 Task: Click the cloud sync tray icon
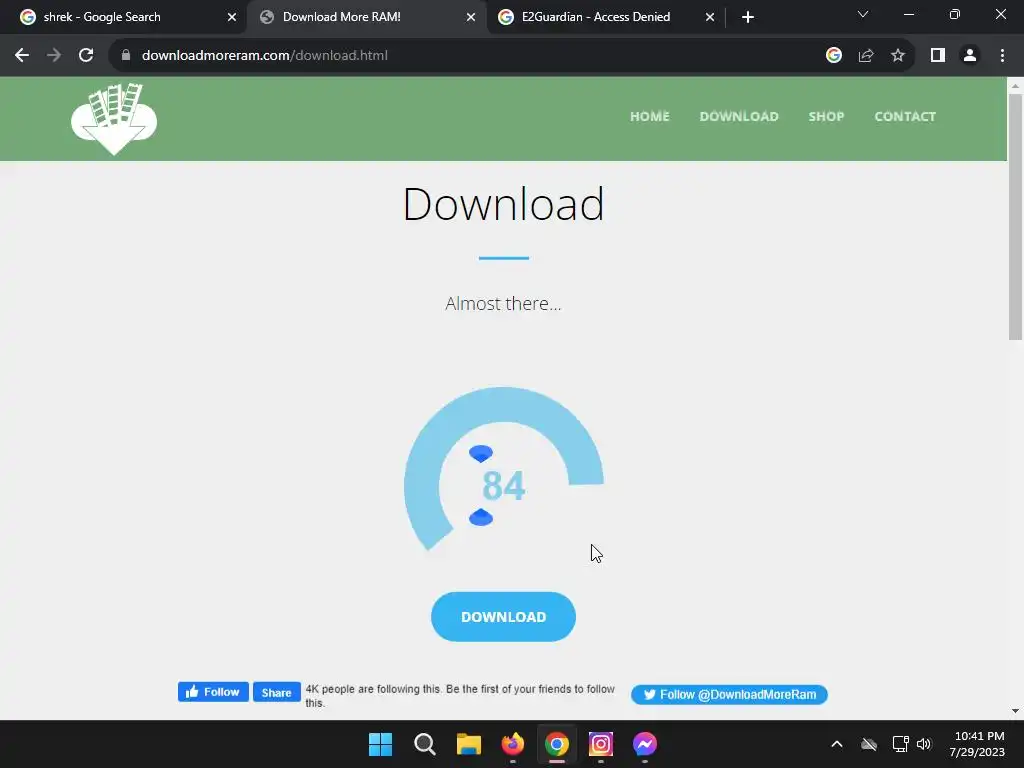point(869,744)
